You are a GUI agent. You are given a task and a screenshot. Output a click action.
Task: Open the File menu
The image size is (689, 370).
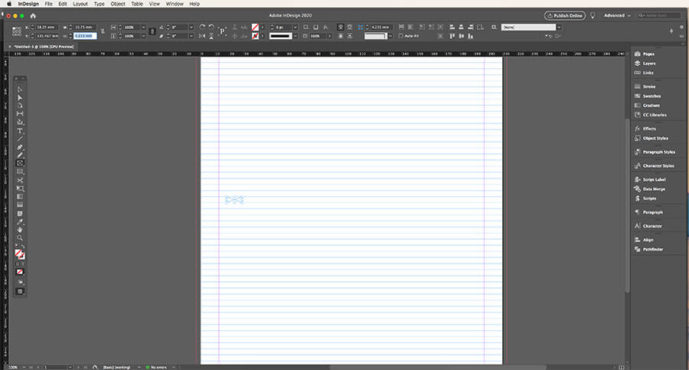tap(48, 4)
